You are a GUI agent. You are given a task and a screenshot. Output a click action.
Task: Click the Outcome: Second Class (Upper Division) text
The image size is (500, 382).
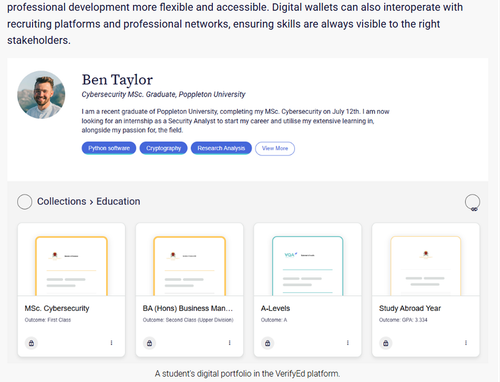188,320
